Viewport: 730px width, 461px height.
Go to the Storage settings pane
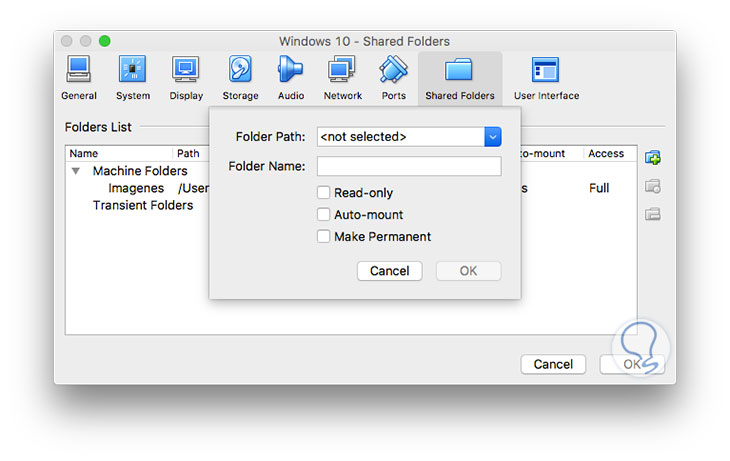click(x=240, y=77)
